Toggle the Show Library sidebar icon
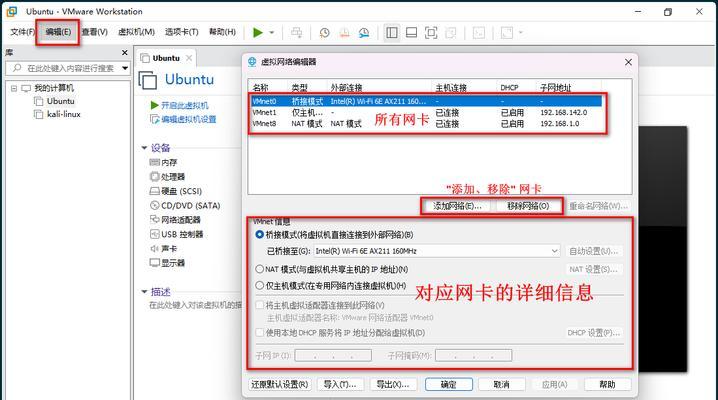The height and width of the screenshot is (400, 718). [x=392, y=32]
